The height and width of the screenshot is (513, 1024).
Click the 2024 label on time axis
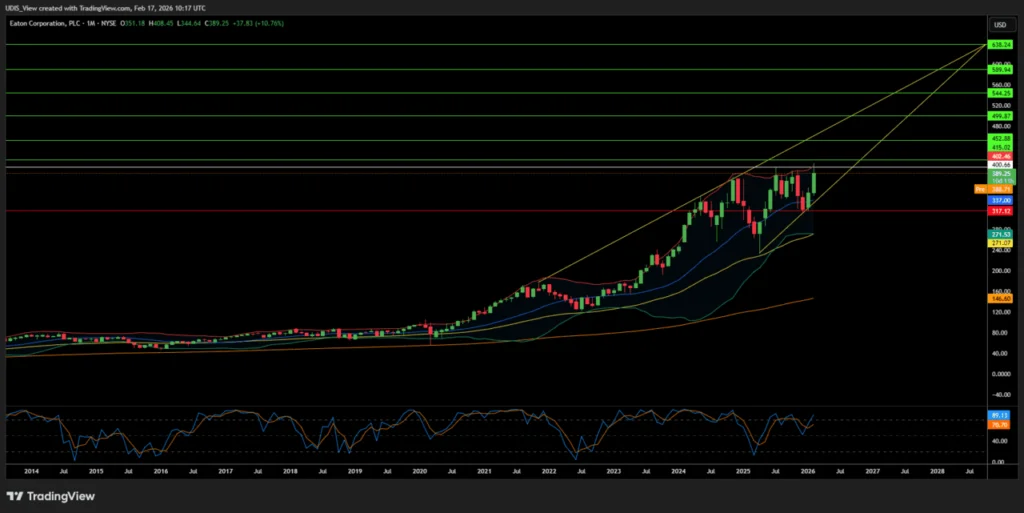click(x=679, y=471)
